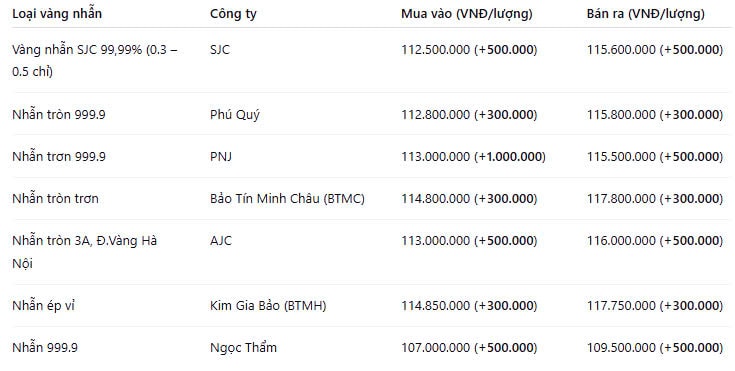Select the 'Mua vào (VNĐ/lượng)' header
This screenshot has height=371, width=735.
pyautogui.click(x=466, y=14)
